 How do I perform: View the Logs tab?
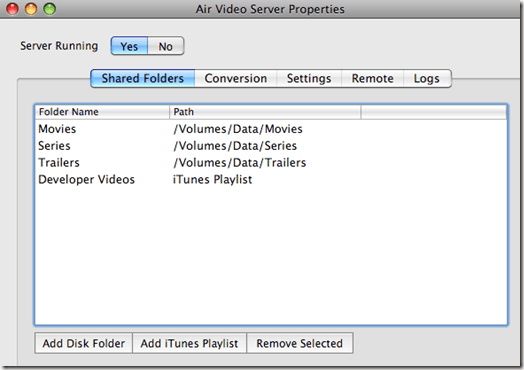click(x=427, y=79)
